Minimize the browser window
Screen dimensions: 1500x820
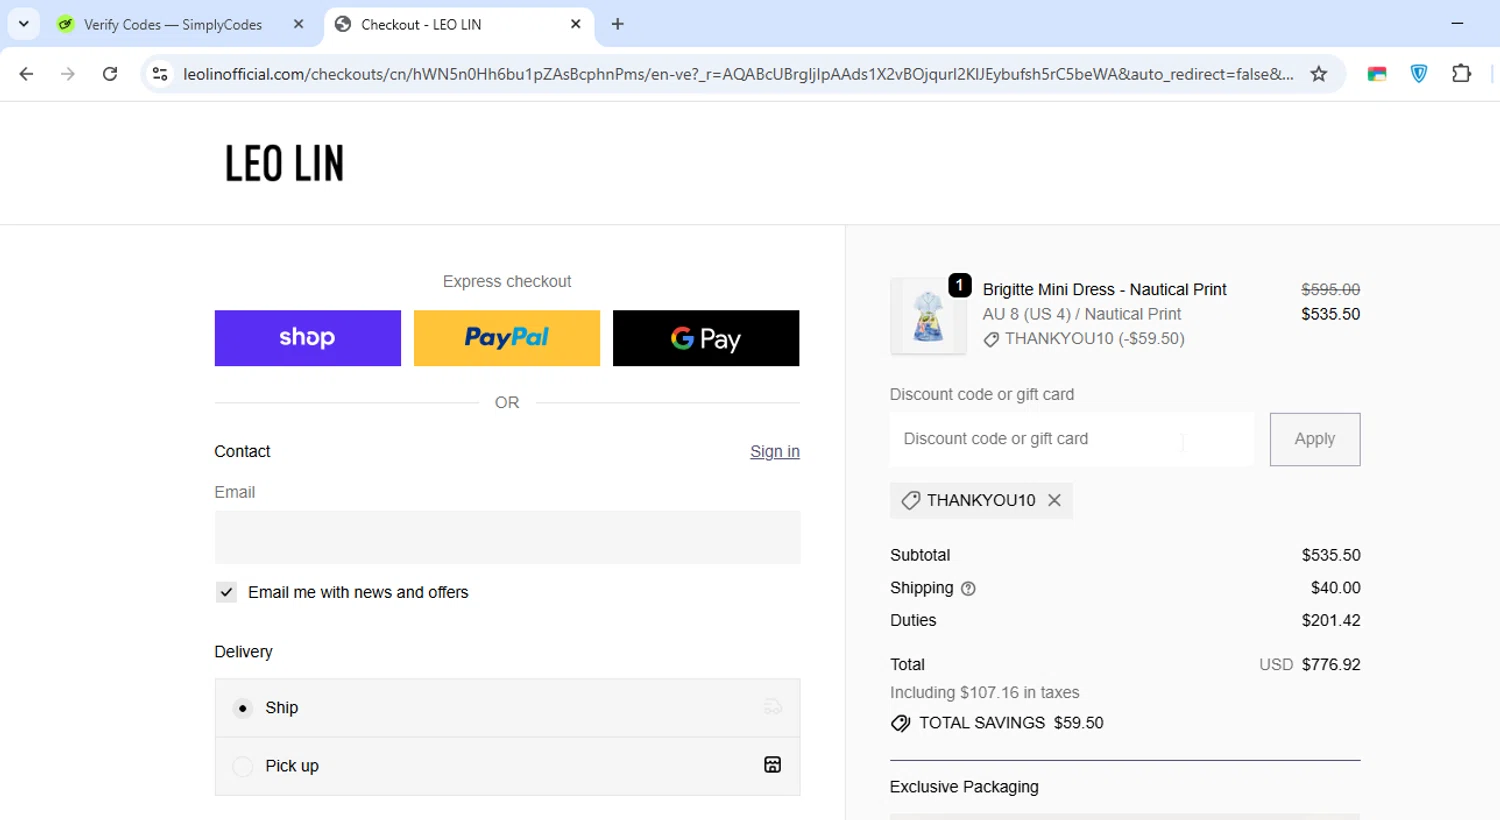1457,24
